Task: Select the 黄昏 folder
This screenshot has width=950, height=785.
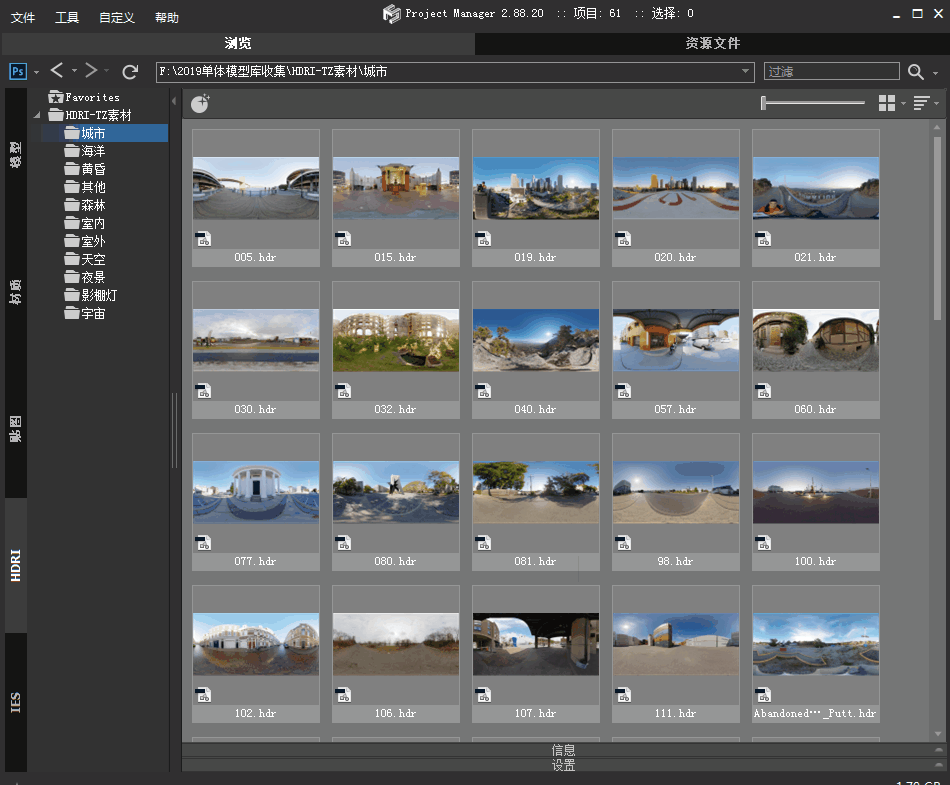Action: 85,169
